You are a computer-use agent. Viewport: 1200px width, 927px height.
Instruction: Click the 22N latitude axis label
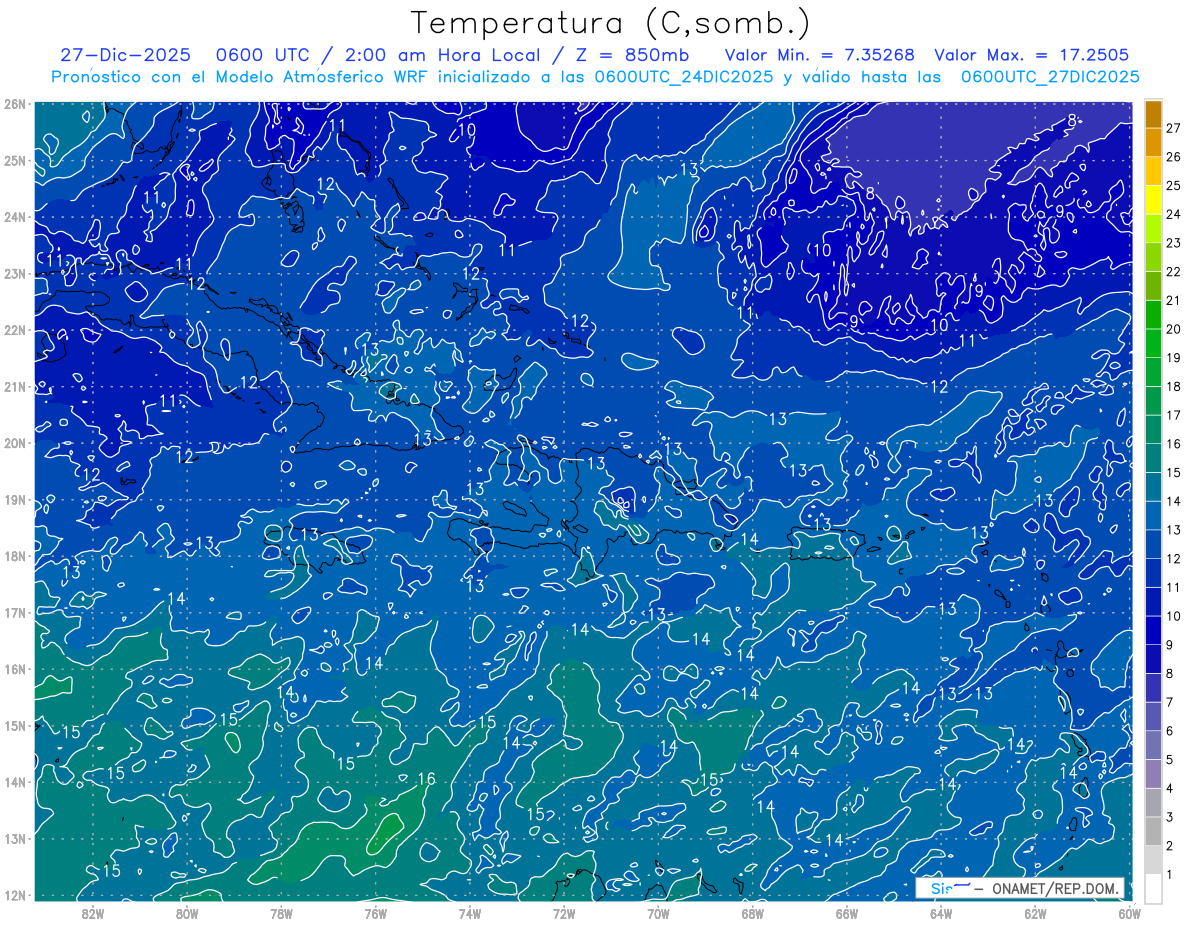pos(15,330)
